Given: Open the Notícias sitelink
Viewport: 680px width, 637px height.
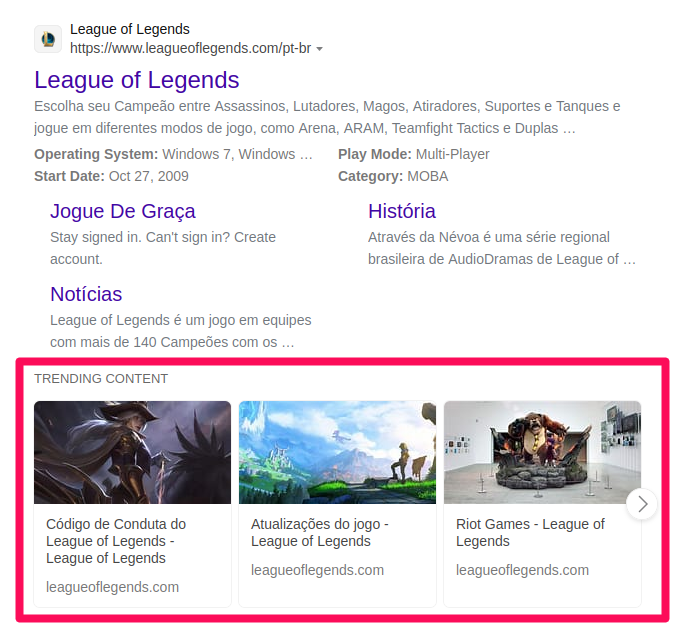Looking at the screenshot, I should click(86, 294).
